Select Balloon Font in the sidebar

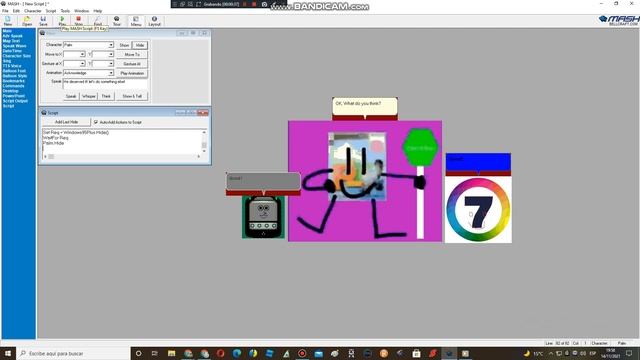click(x=14, y=71)
